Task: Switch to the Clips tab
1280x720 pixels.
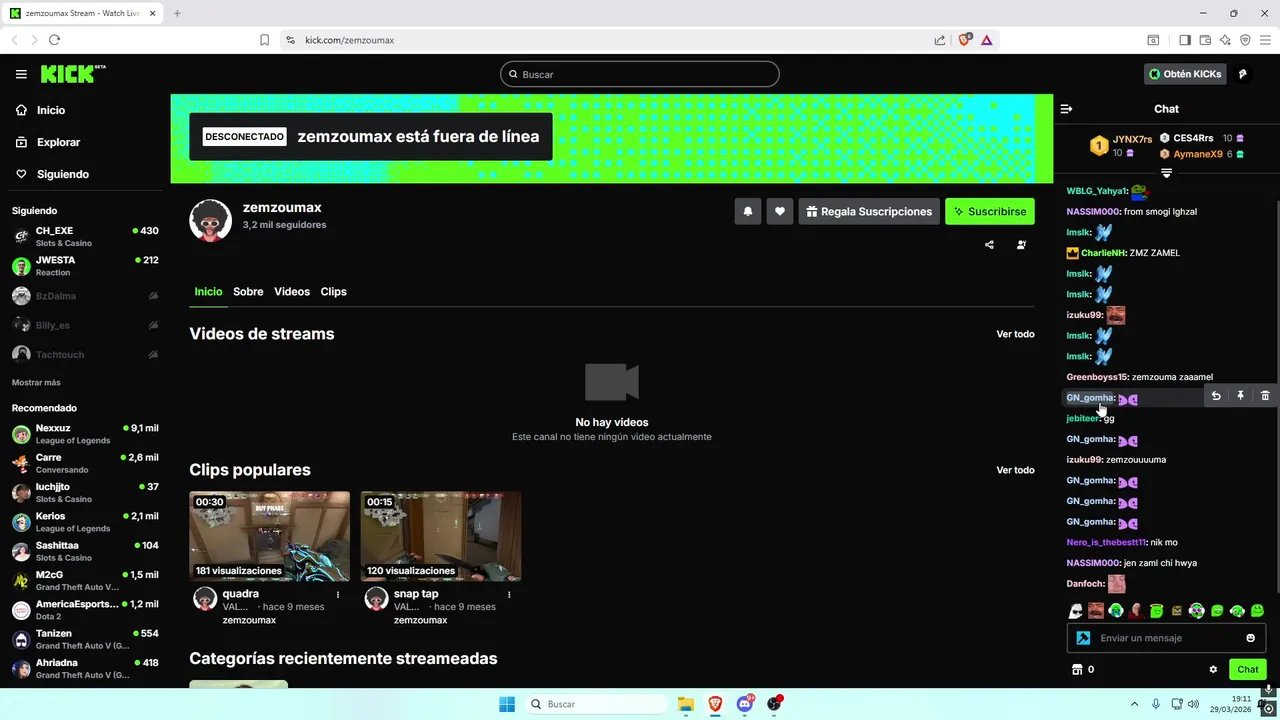Action: click(x=333, y=292)
